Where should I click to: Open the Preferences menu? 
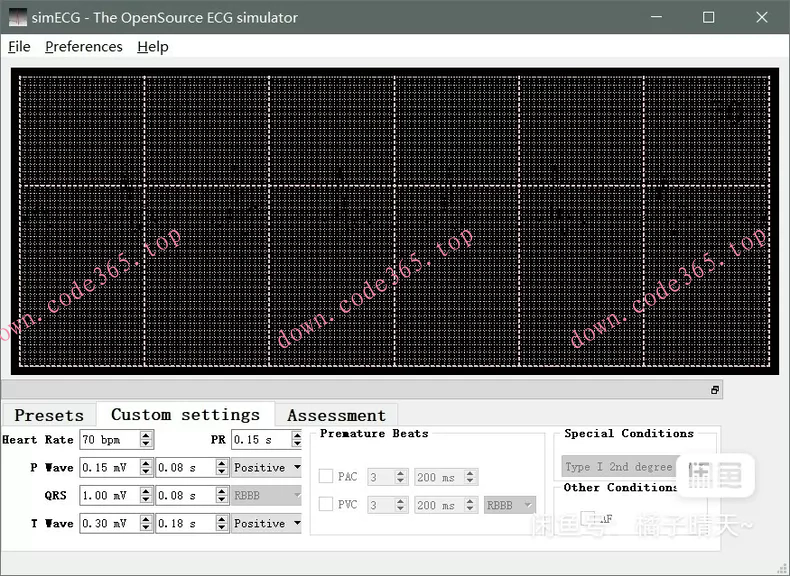(83, 47)
